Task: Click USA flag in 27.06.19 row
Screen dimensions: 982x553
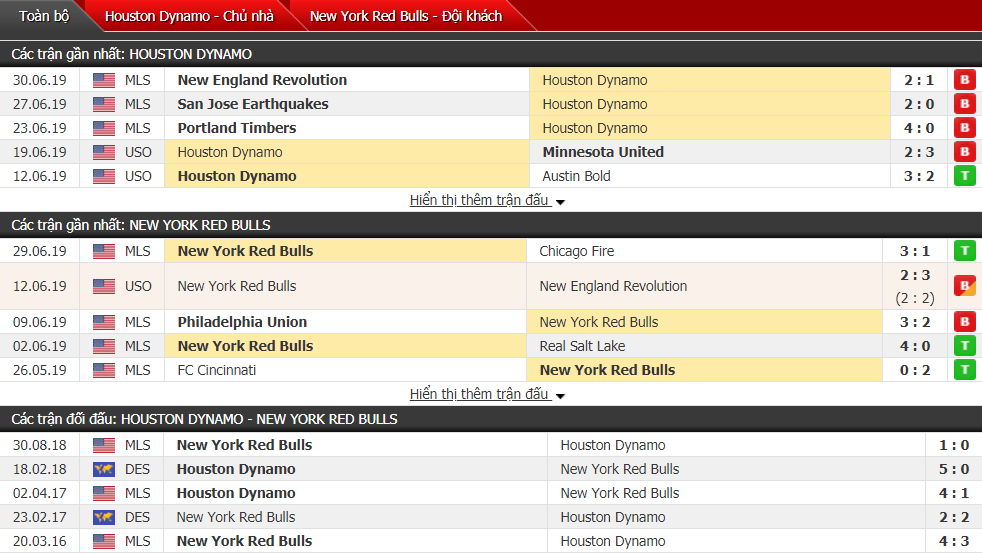Action: pos(104,104)
